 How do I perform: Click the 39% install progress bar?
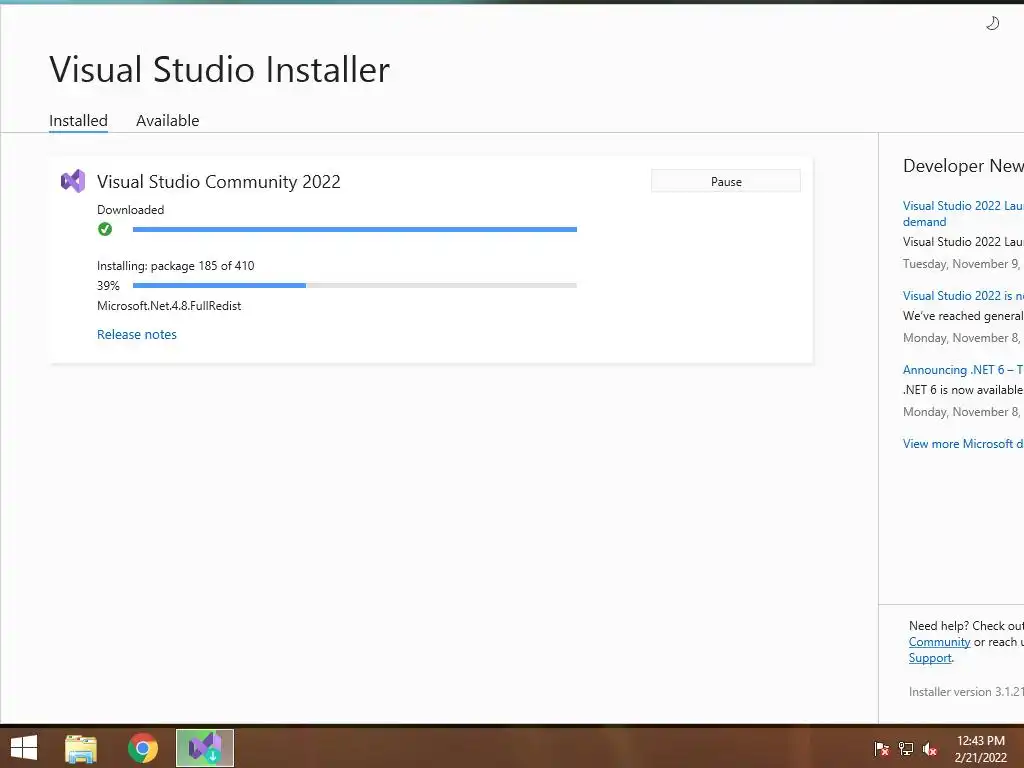[355, 285]
